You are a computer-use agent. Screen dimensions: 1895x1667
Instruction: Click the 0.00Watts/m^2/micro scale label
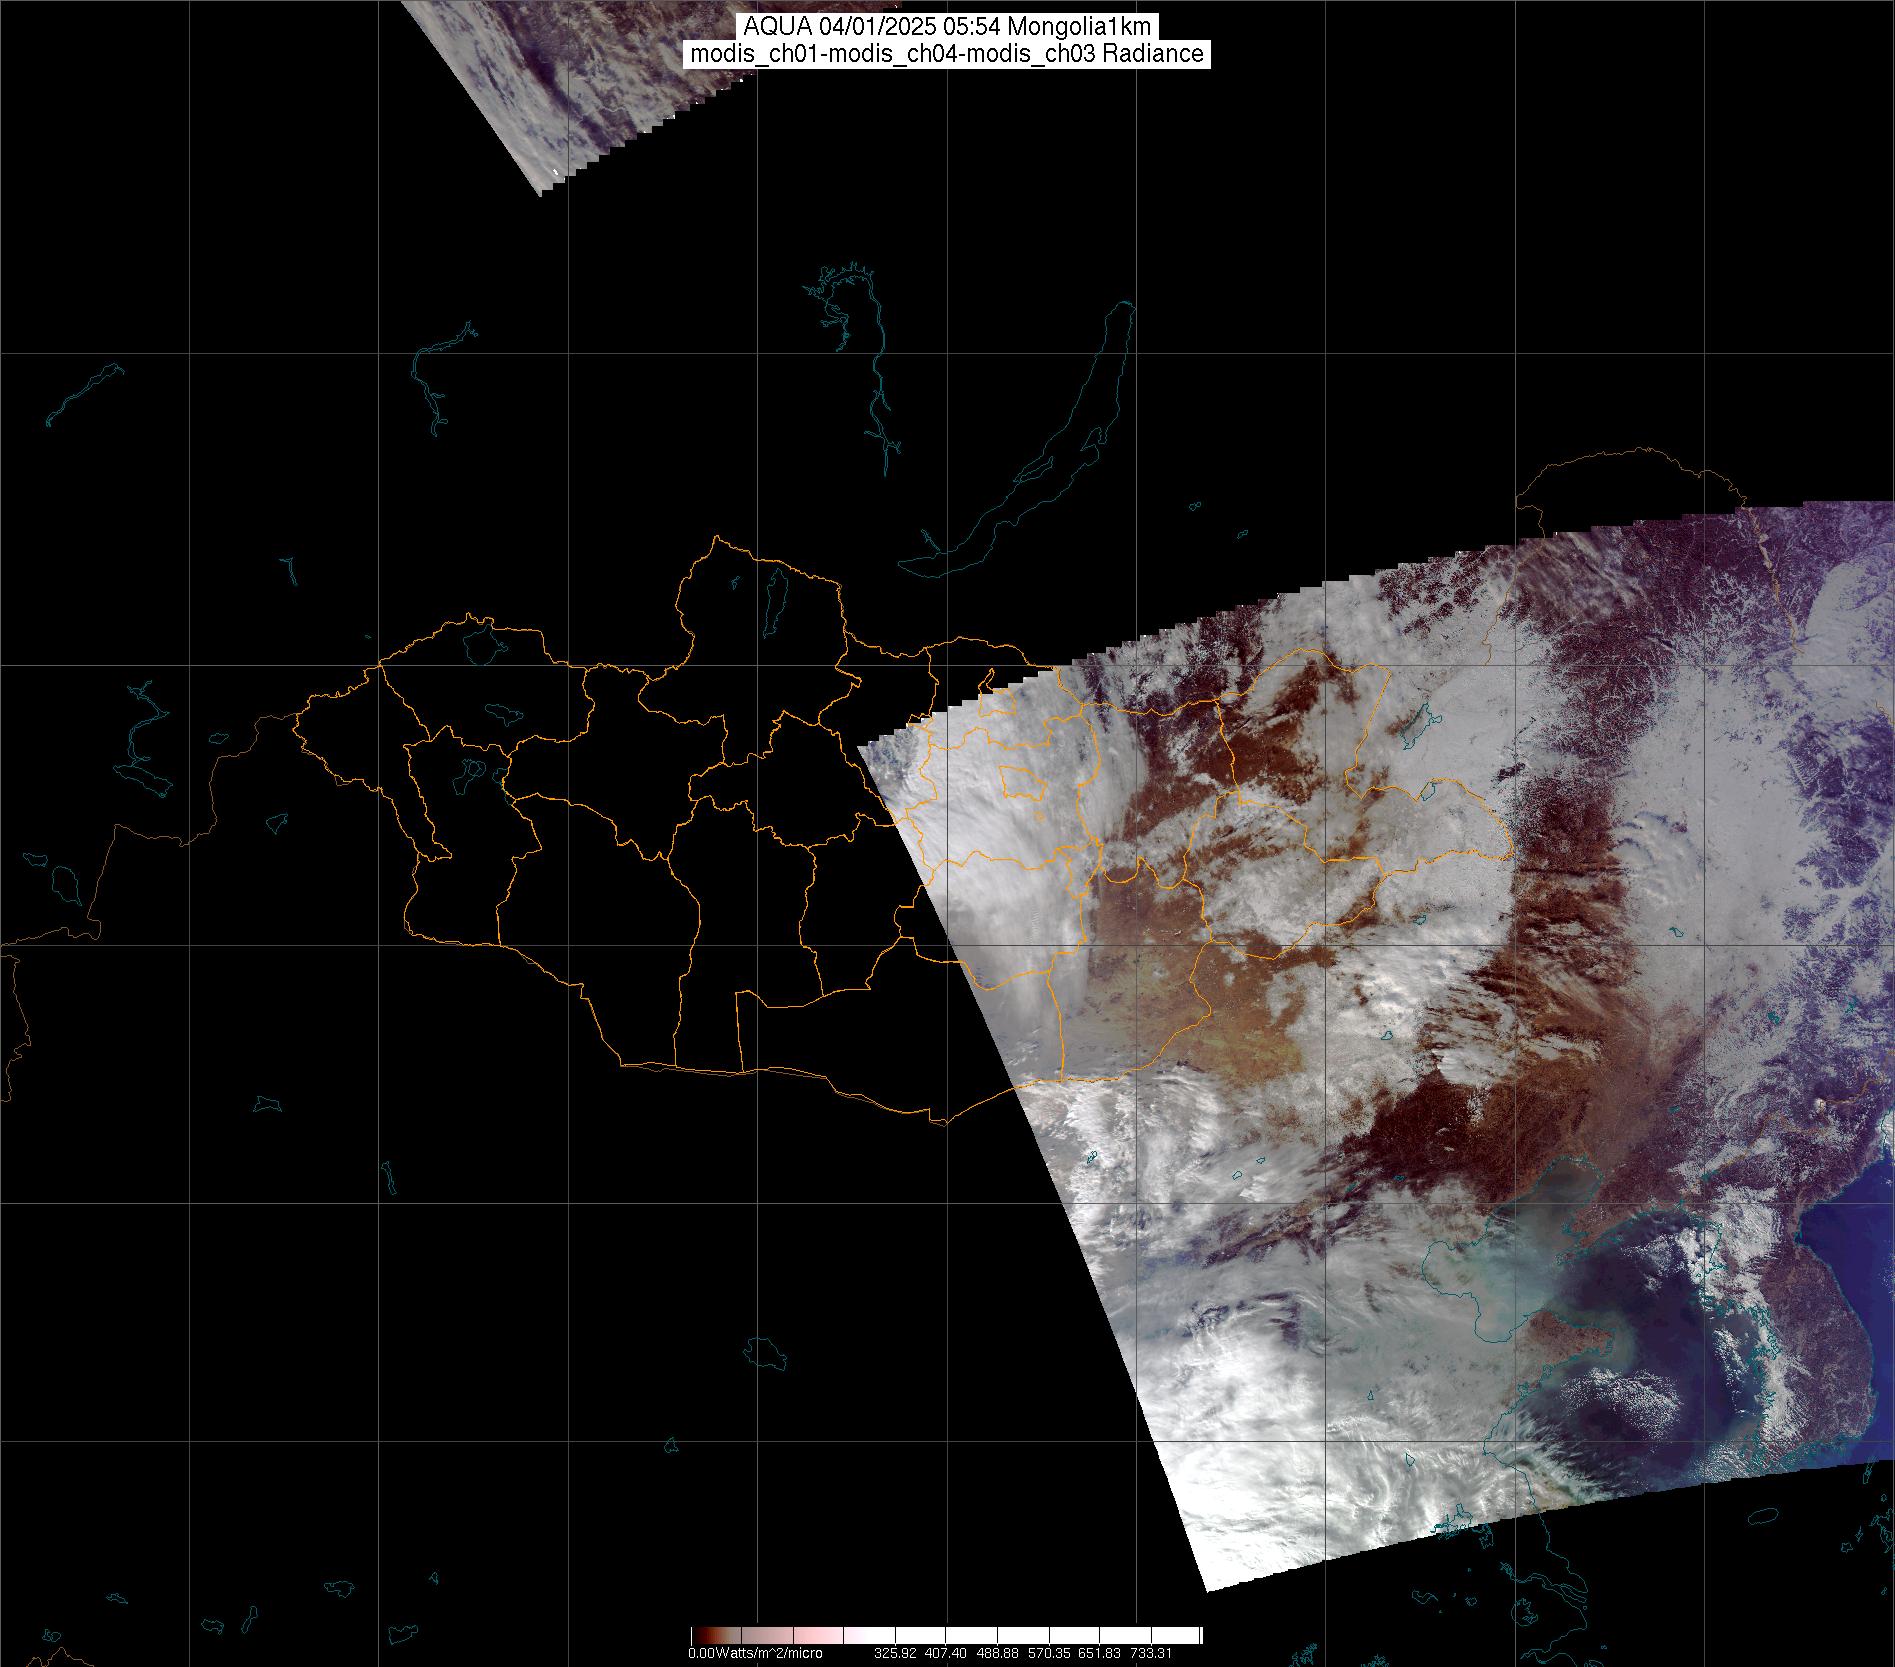755,1653
